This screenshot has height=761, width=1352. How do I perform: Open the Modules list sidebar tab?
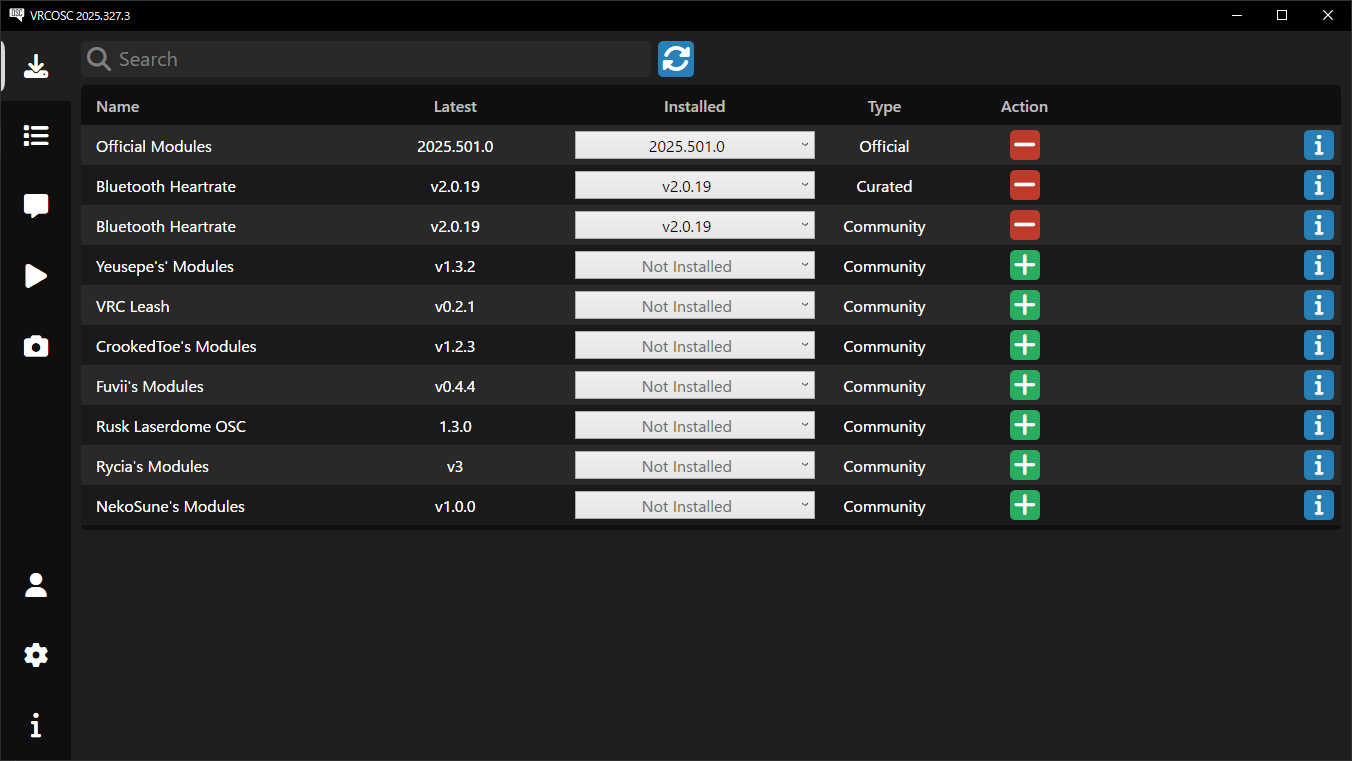click(x=36, y=136)
